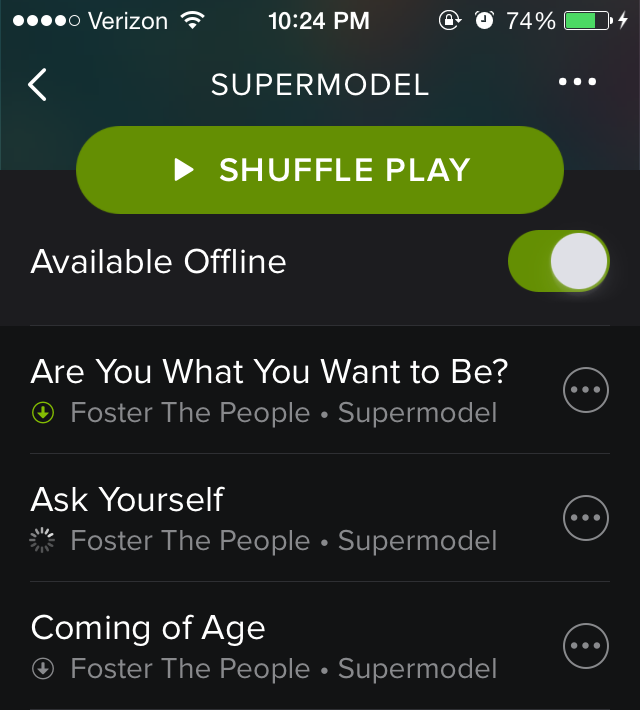640x710 pixels.
Task: Open more options for Are You What You Want to Be?
Action: point(586,390)
